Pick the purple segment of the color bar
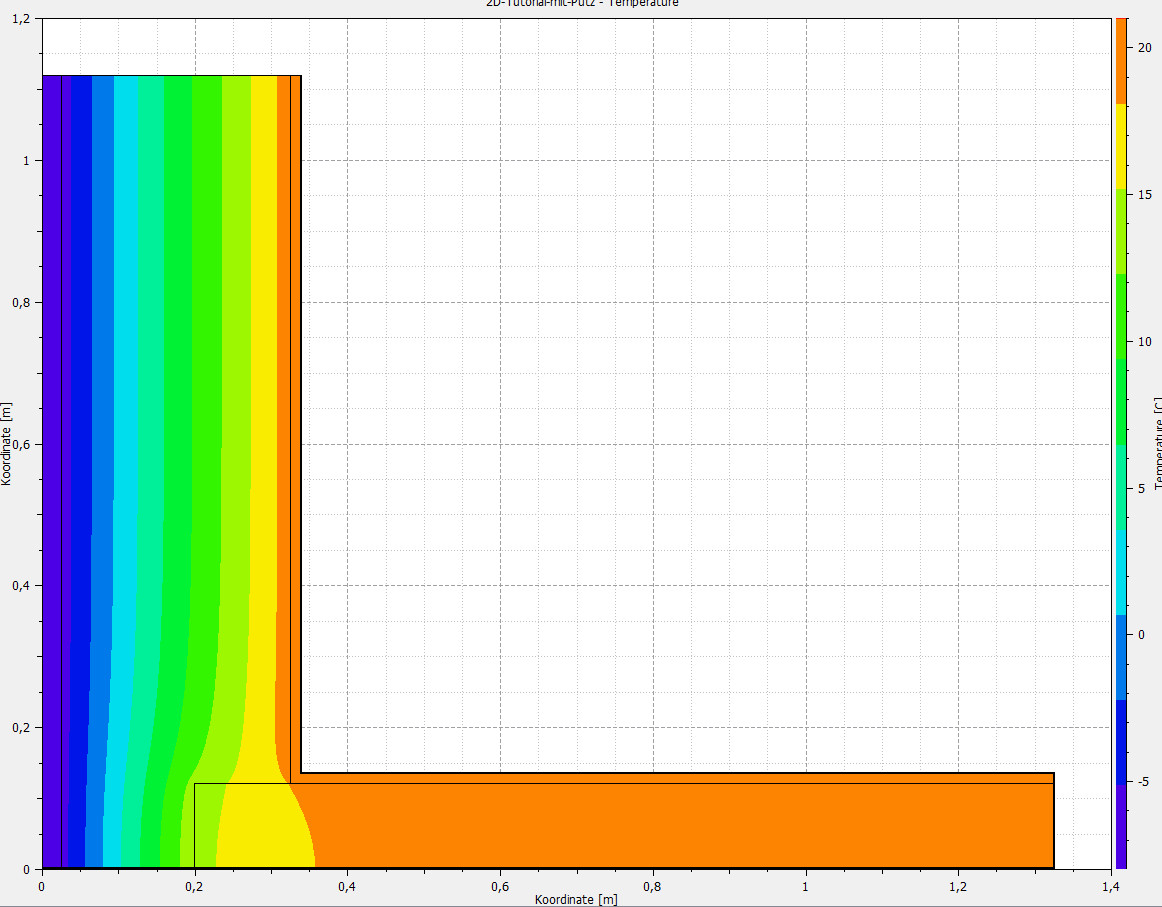The width and height of the screenshot is (1162, 907). (1121, 826)
